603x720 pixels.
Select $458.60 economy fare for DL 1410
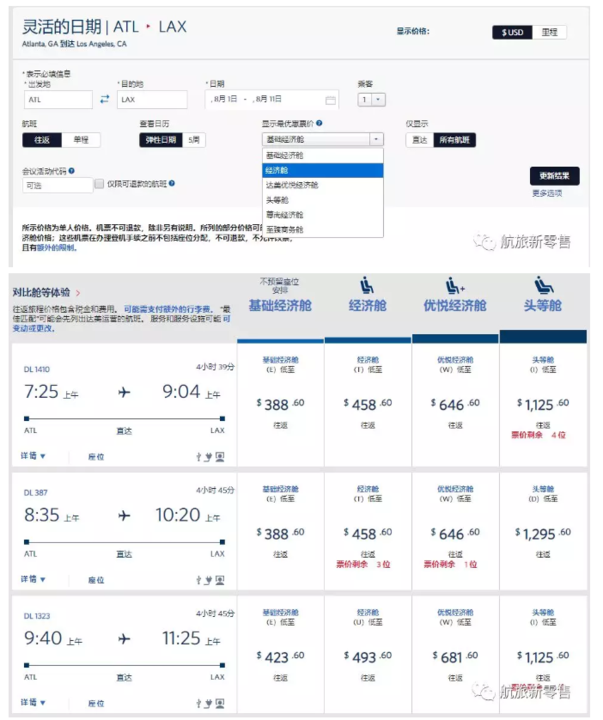click(x=367, y=405)
